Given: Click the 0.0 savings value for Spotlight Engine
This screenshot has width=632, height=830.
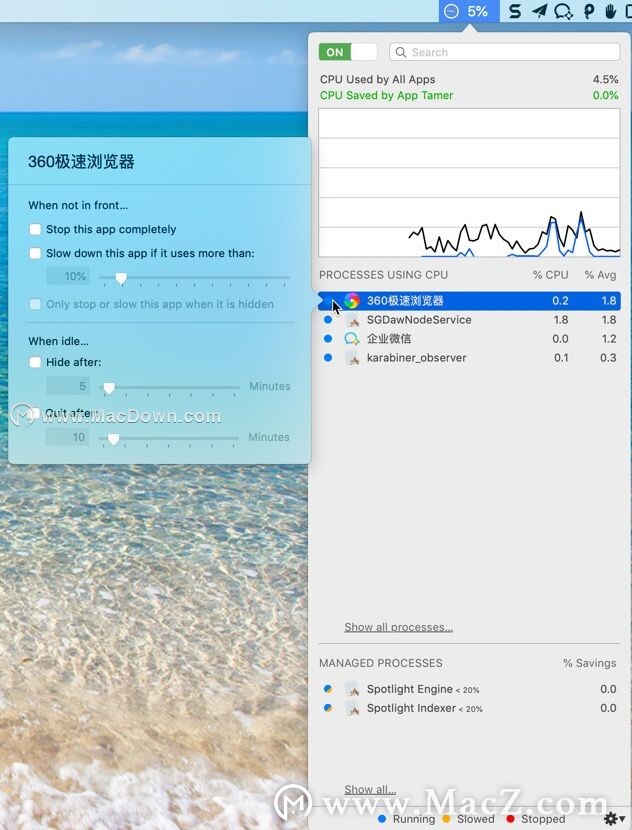Looking at the screenshot, I should pos(608,689).
